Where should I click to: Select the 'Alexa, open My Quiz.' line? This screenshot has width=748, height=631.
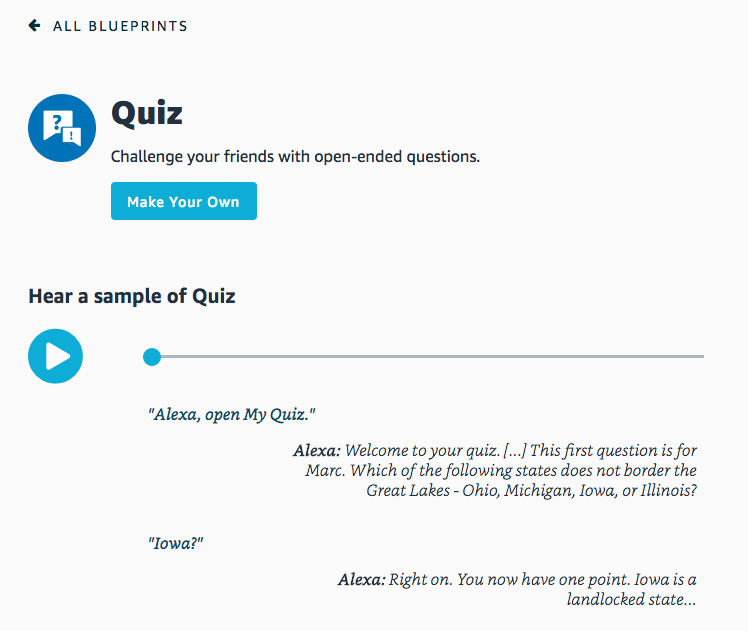pos(232,414)
